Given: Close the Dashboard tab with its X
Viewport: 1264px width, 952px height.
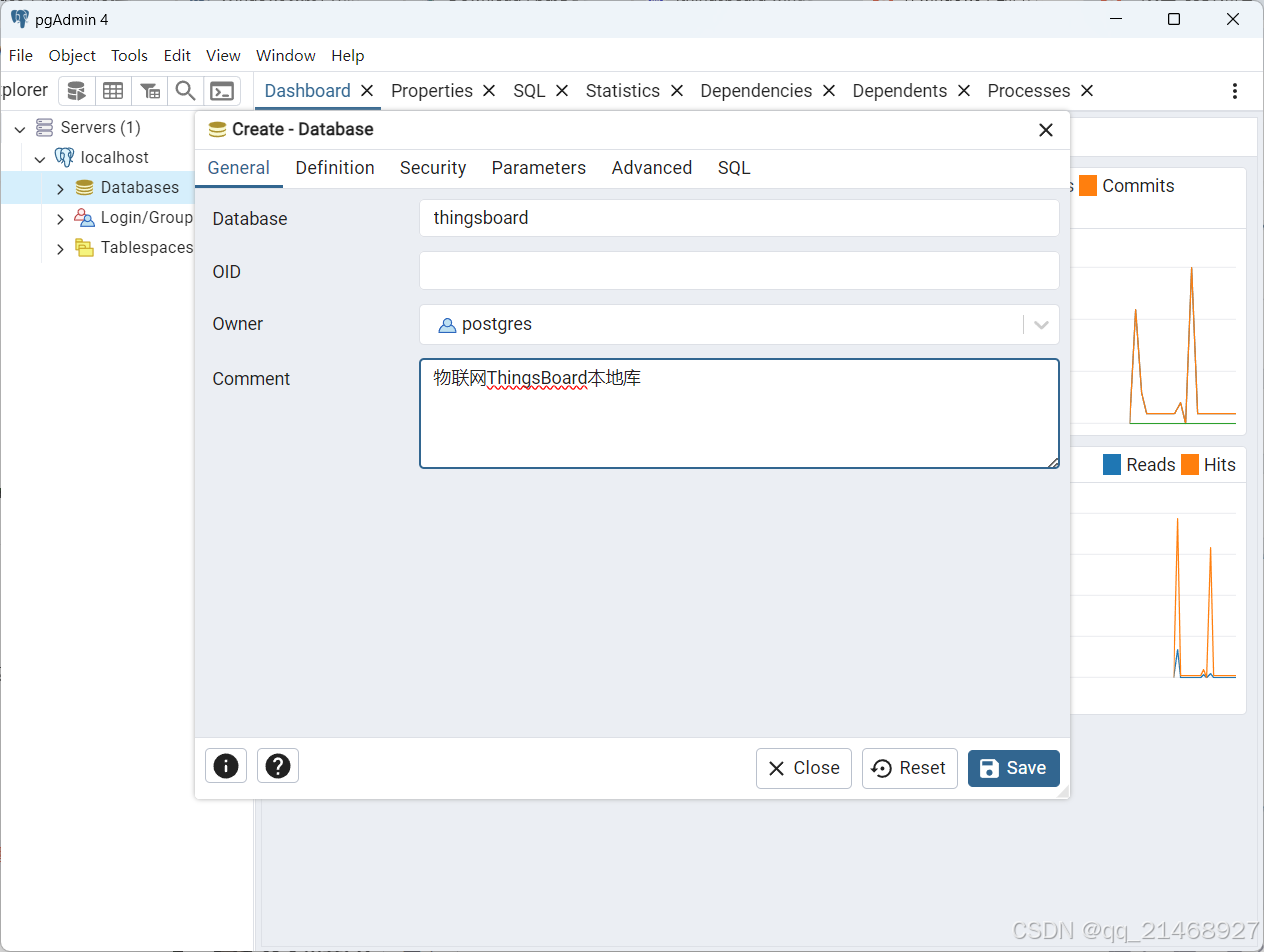Looking at the screenshot, I should point(367,91).
